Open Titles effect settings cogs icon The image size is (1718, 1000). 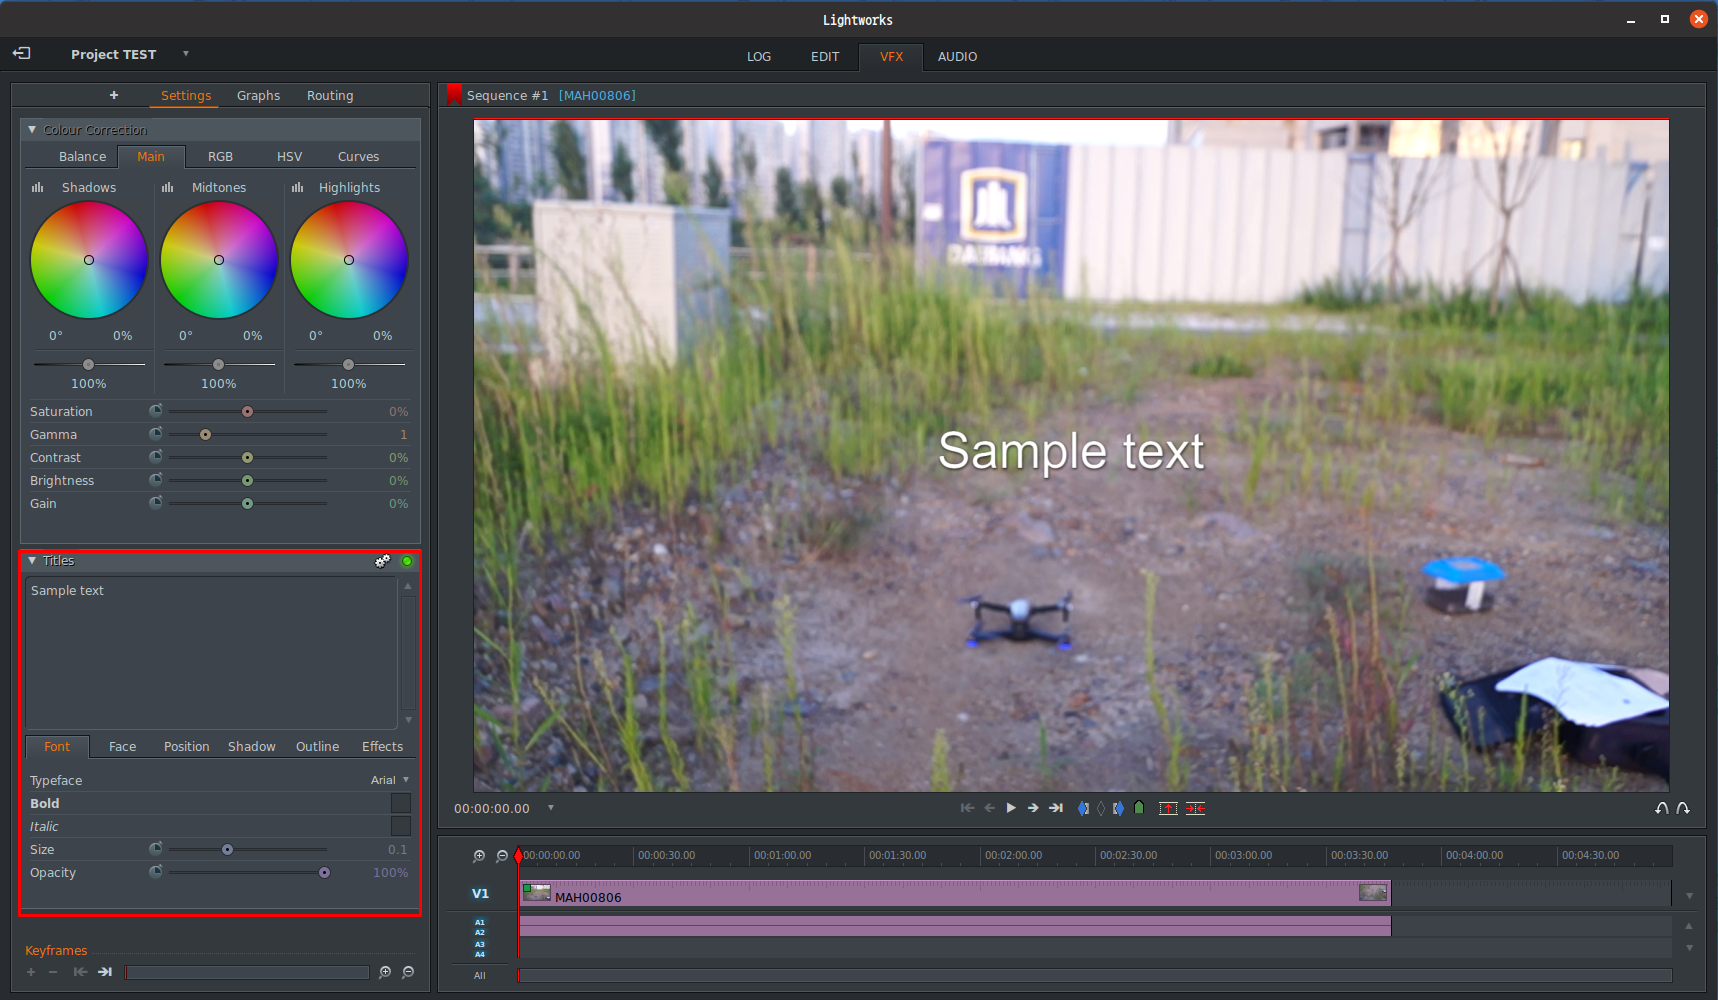[x=383, y=561]
